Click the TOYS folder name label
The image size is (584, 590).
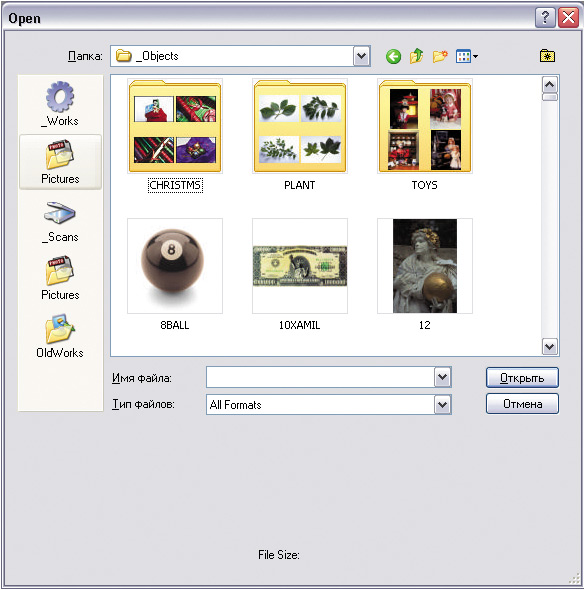425,185
